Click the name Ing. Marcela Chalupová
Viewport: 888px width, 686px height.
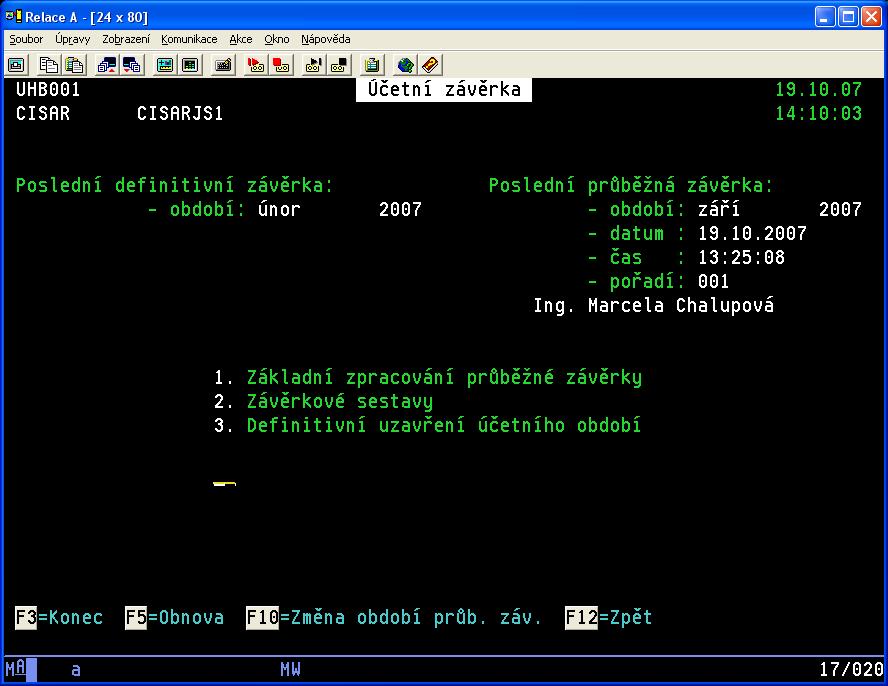click(x=654, y=306)
